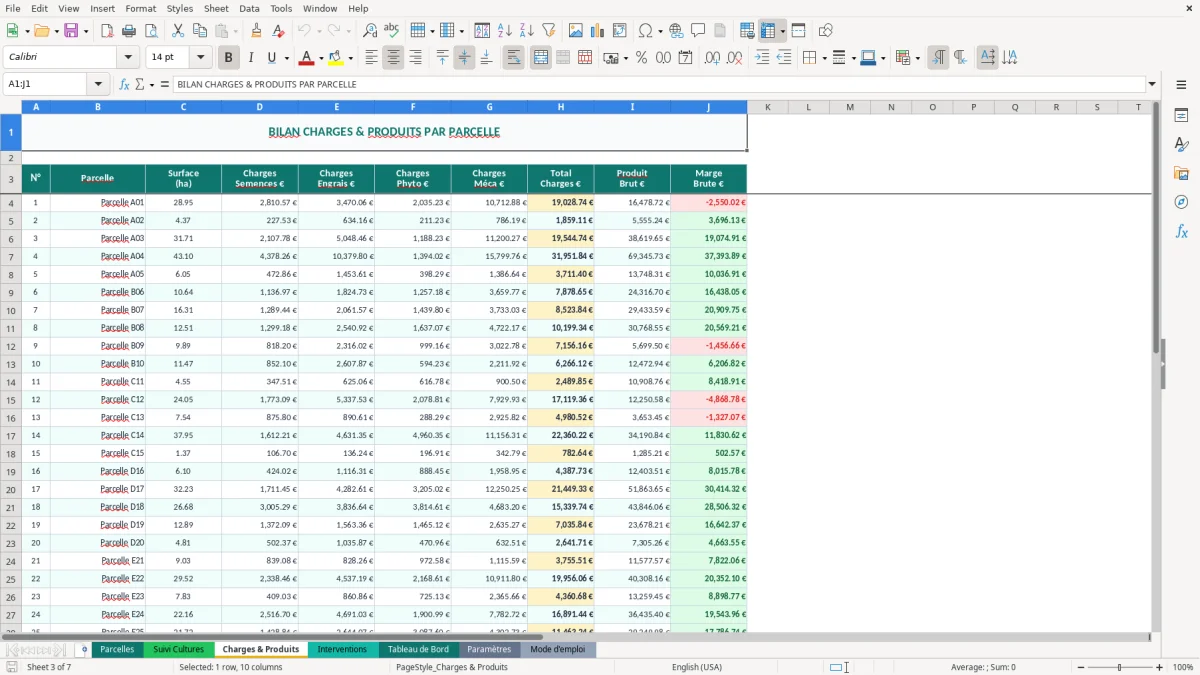Click the Add new sheet button
Image resolution: width=1200 pixels, height=675 pixels.
84,649
